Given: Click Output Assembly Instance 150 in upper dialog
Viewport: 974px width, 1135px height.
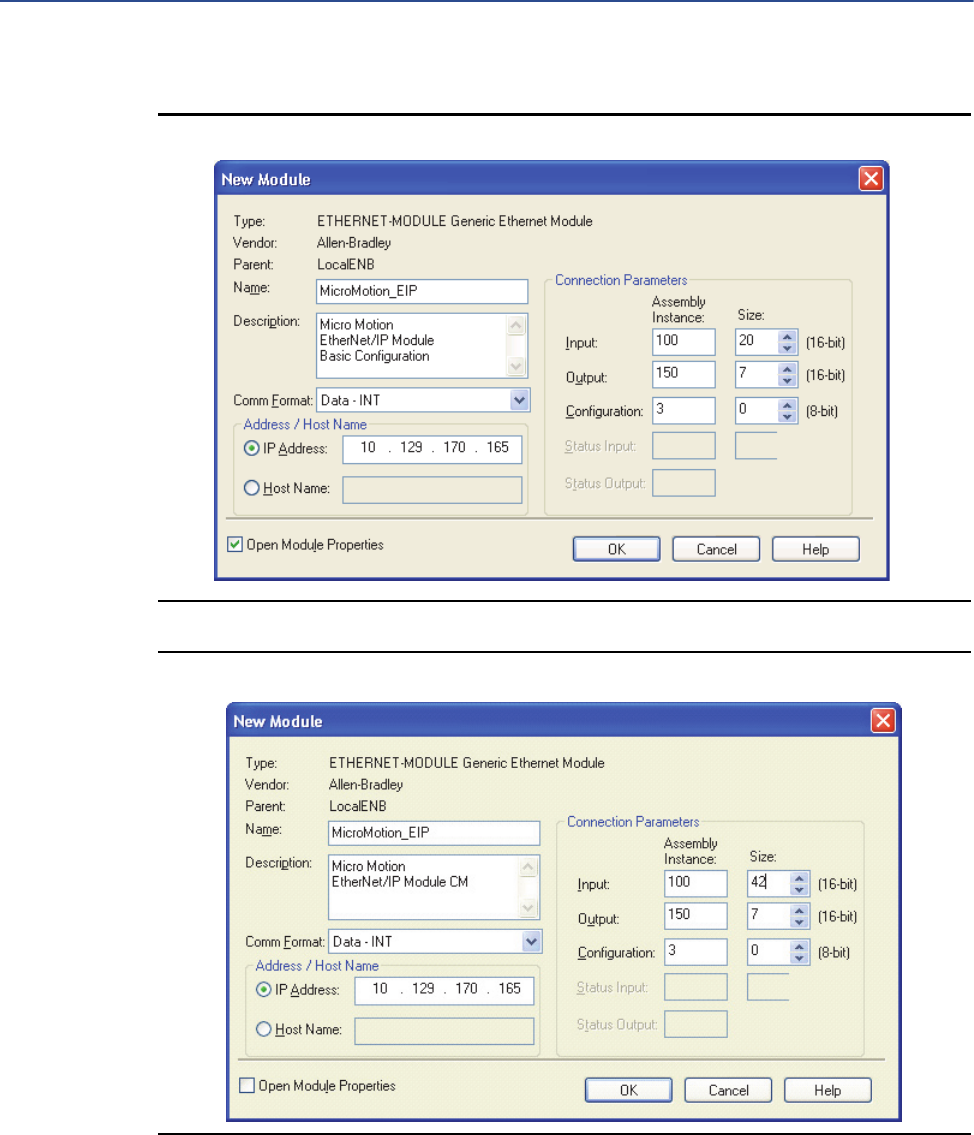Looking at the screenshot, I should pos(684,374).
